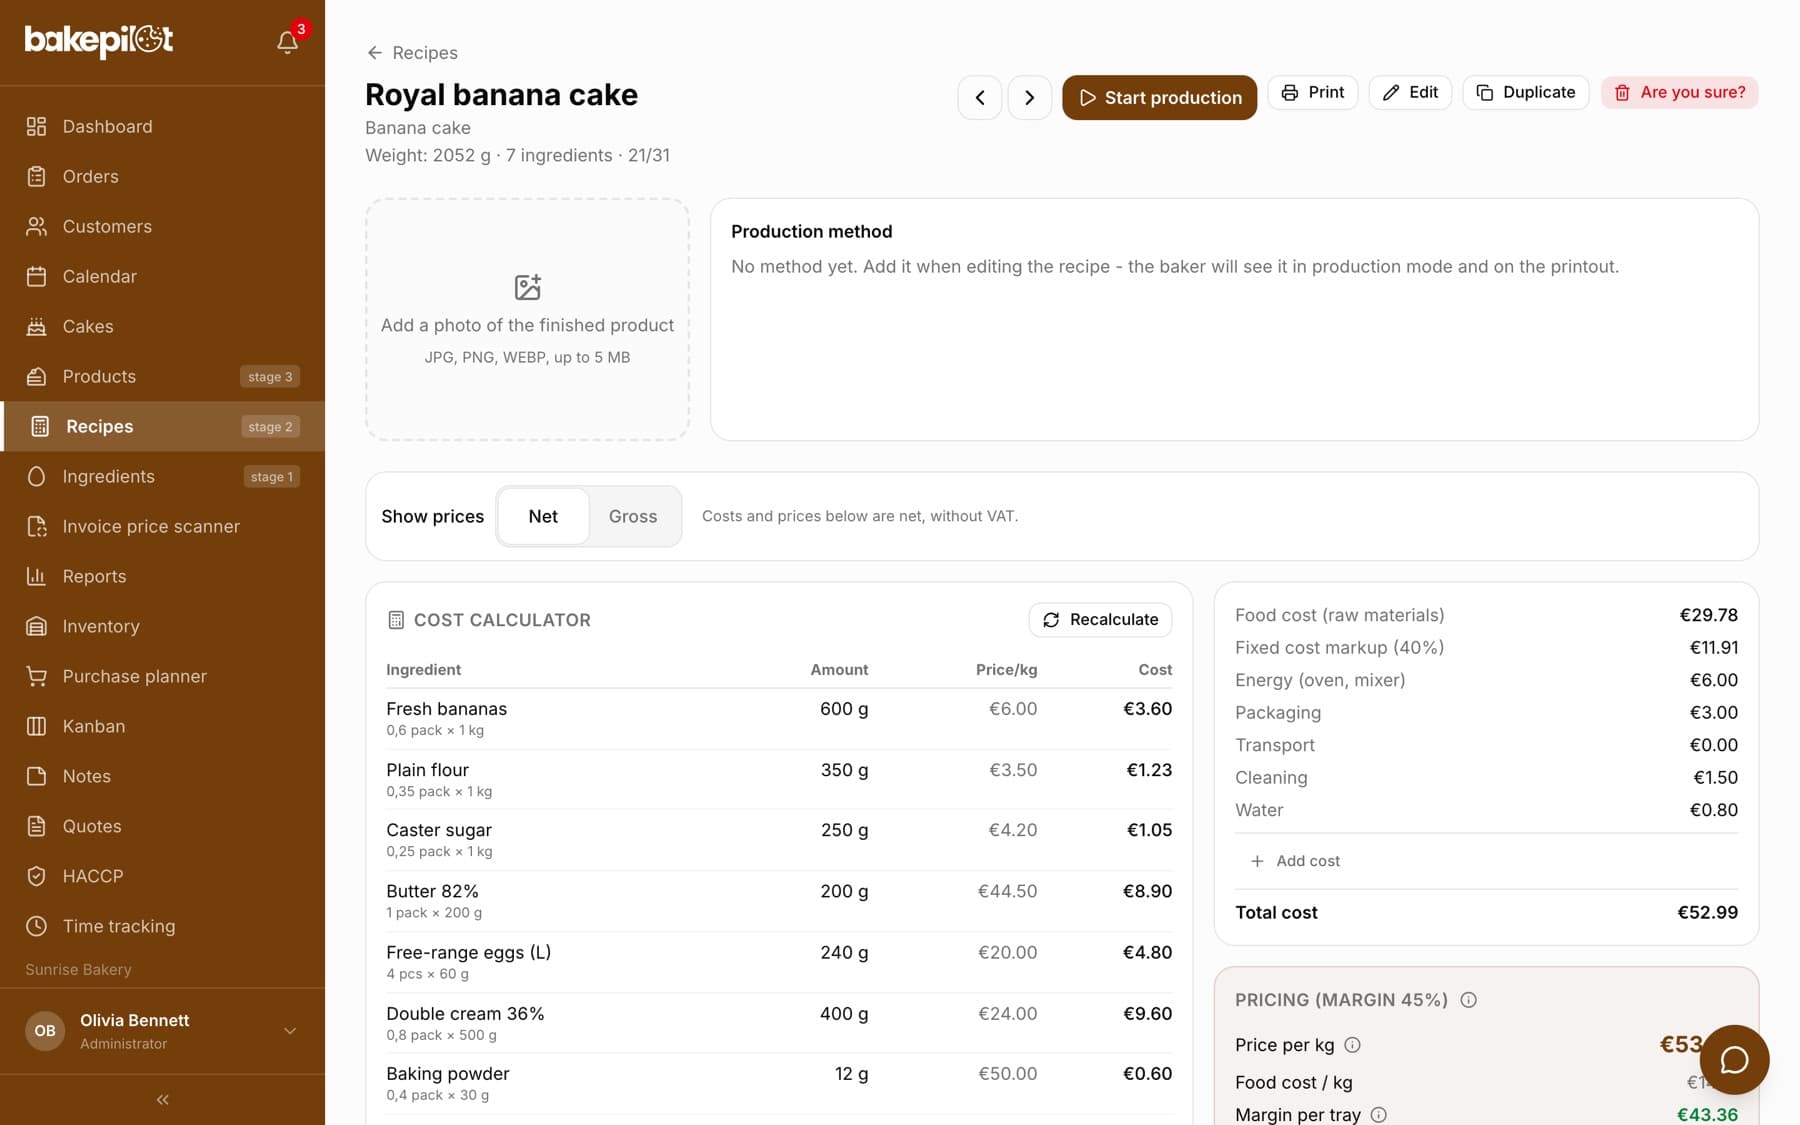Add a photo of the finished product
1800x1125 pixels.
[527, 319]
